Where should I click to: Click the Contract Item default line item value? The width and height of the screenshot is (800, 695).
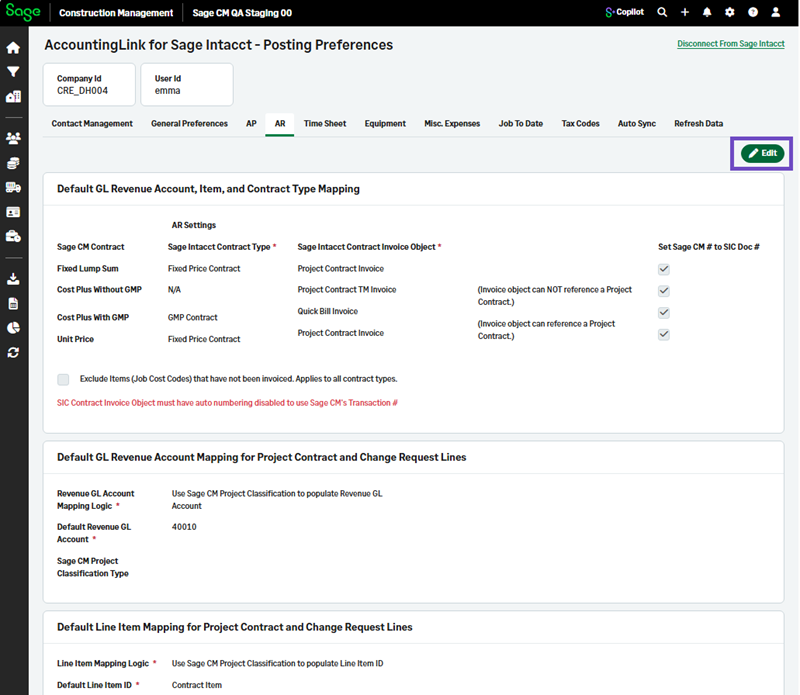pos(196,685)
